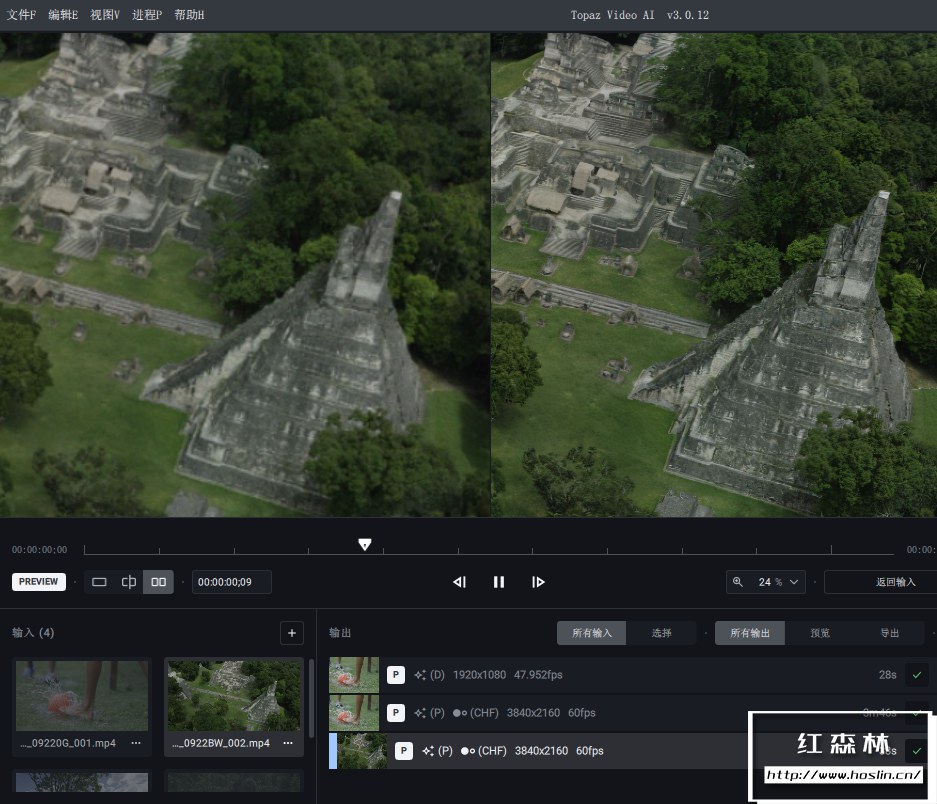Open the 文件F menu
Screen dimensions: 937x804
[22, 15]
